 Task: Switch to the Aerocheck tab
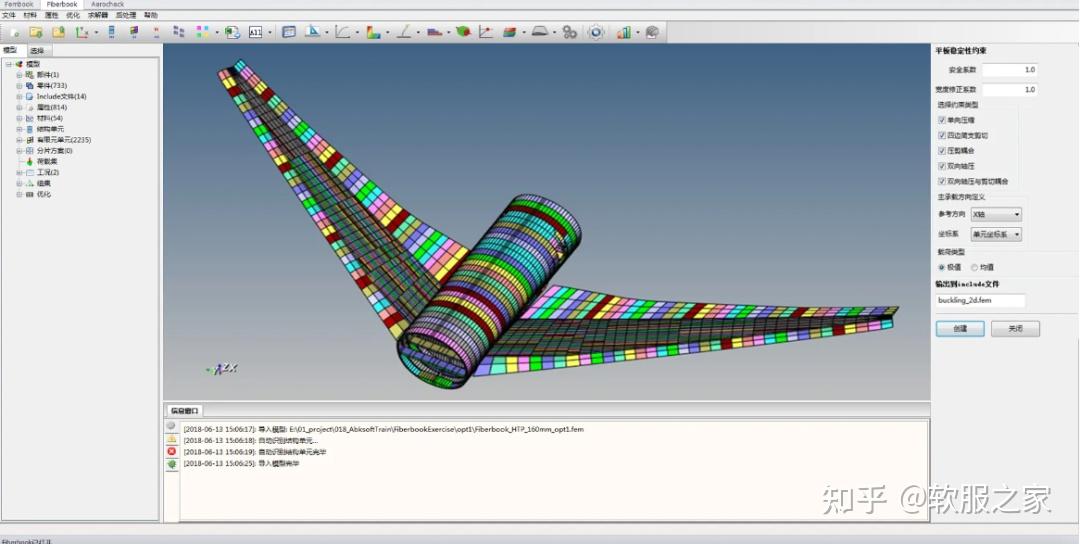coord(107,4)
